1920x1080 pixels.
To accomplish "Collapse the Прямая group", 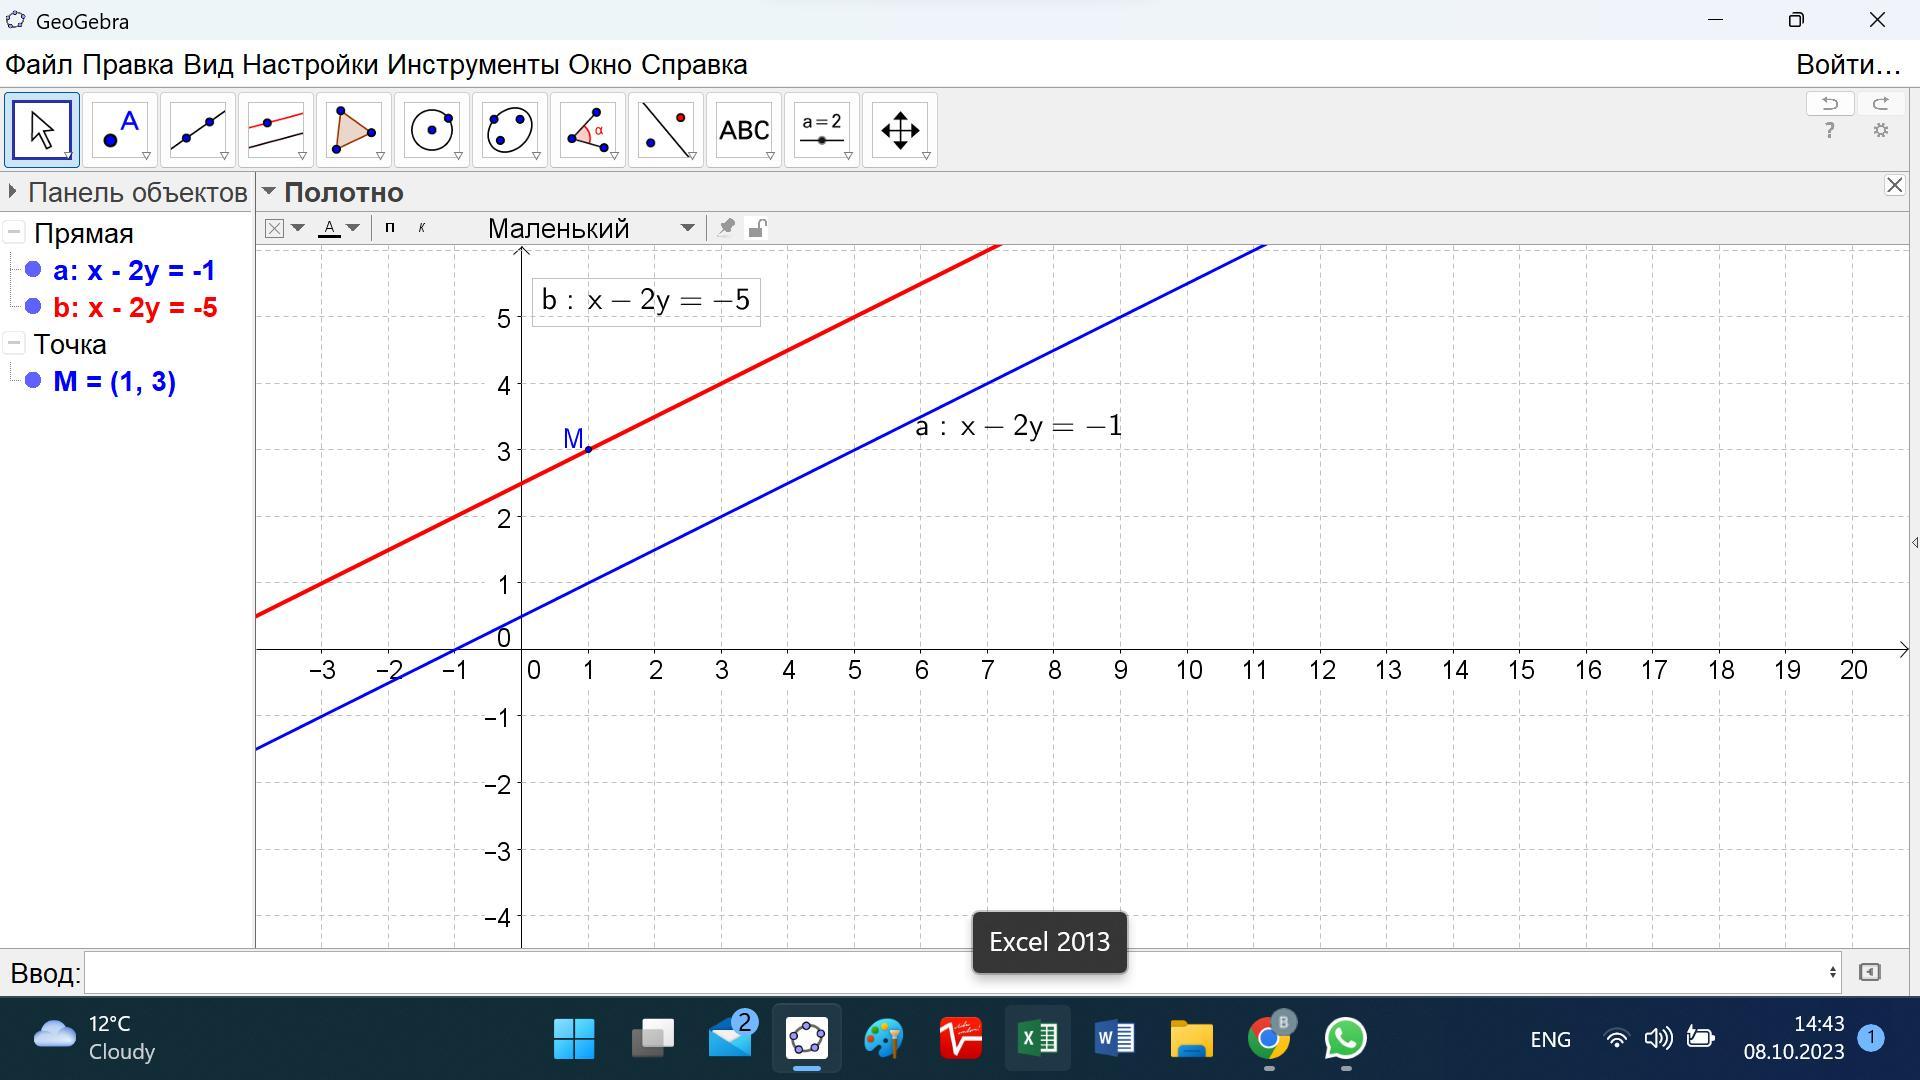I will [14, 233].
